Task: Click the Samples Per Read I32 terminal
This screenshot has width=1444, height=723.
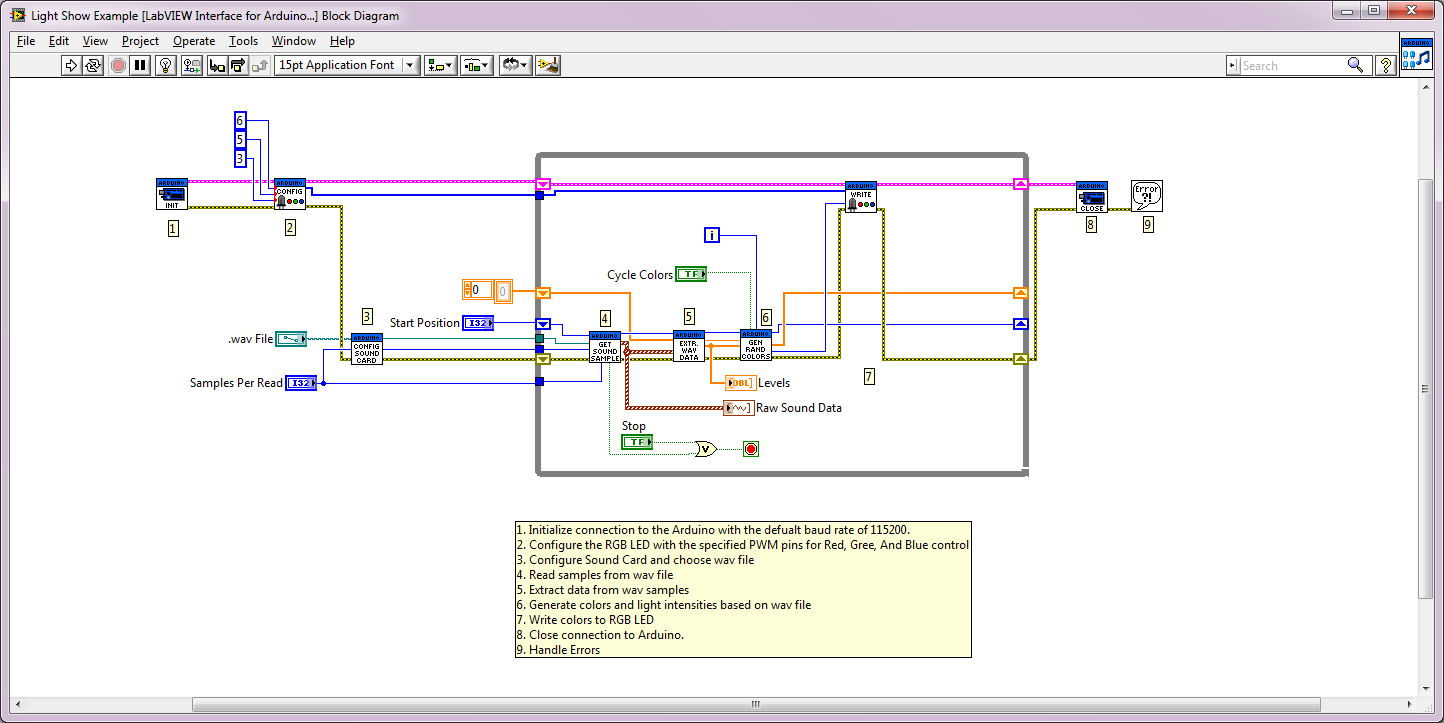Action: tap(301, 383)
